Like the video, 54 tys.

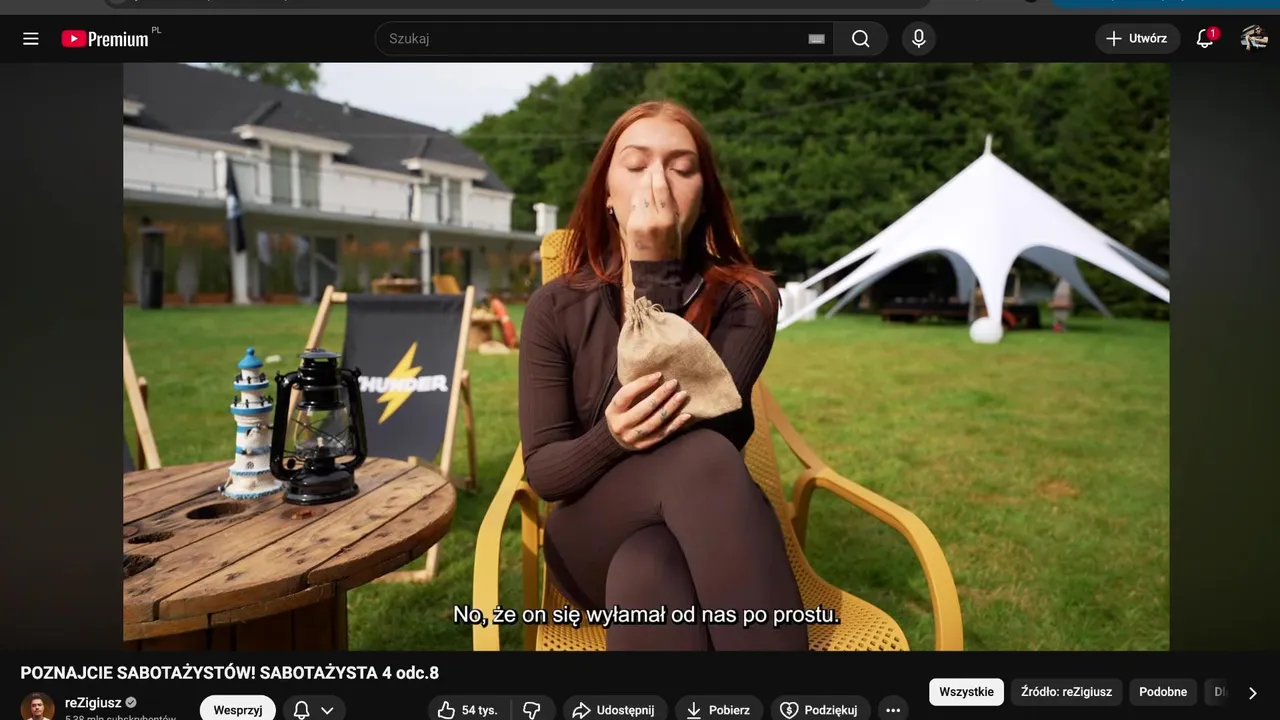[469, 709]
